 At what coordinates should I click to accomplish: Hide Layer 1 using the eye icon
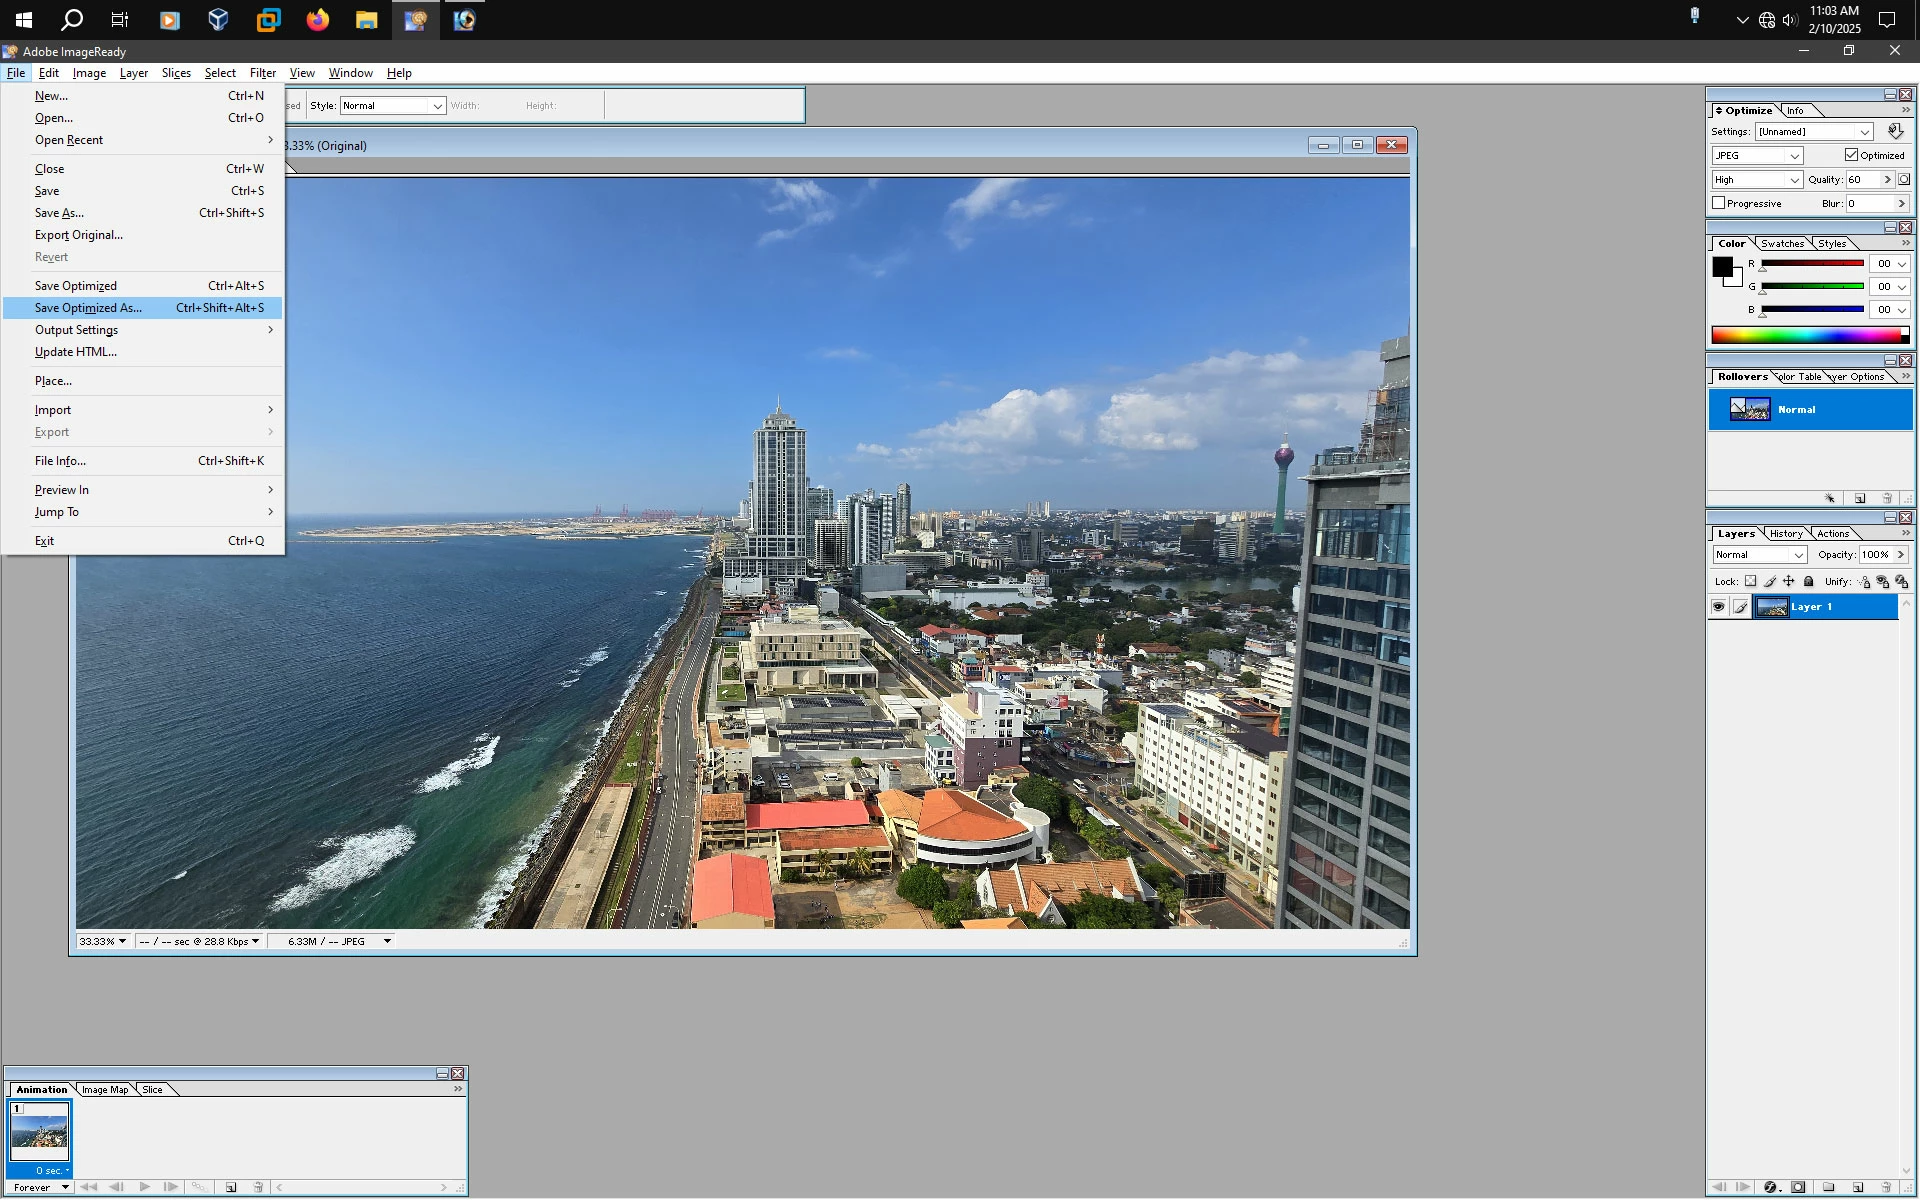coord(1718,607)
